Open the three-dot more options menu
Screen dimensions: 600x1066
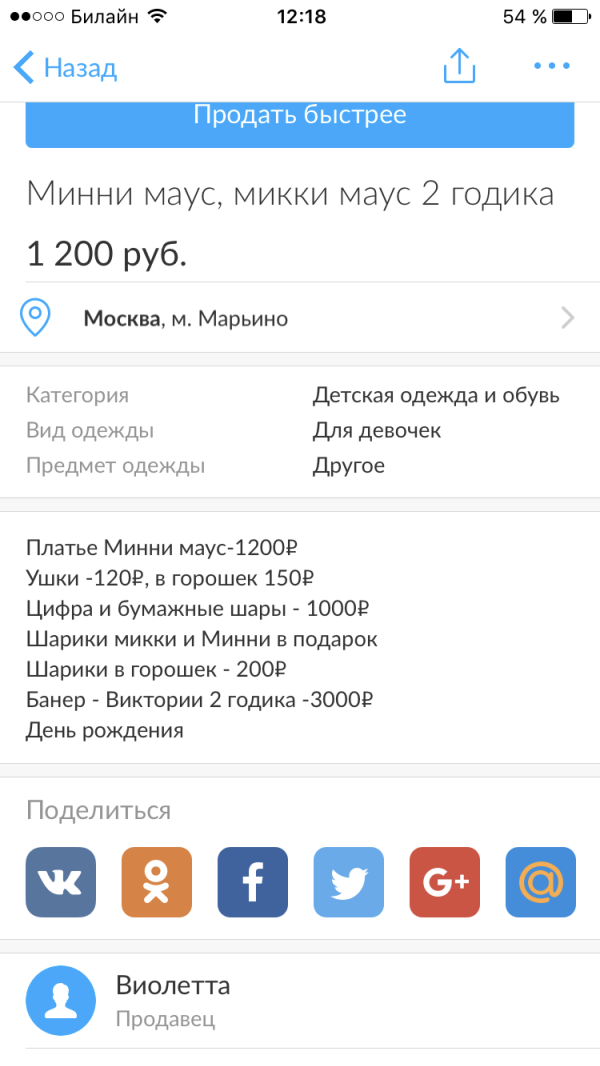pyautogui.click(x=551, y=67)
